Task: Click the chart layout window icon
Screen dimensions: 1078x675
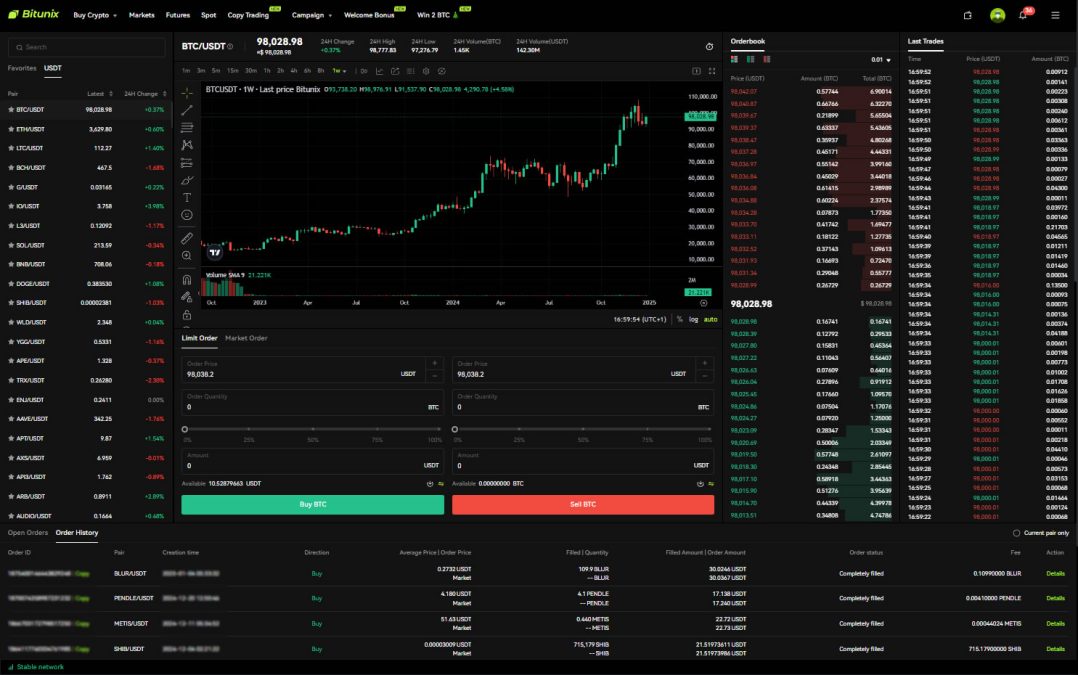Action: 696,71
